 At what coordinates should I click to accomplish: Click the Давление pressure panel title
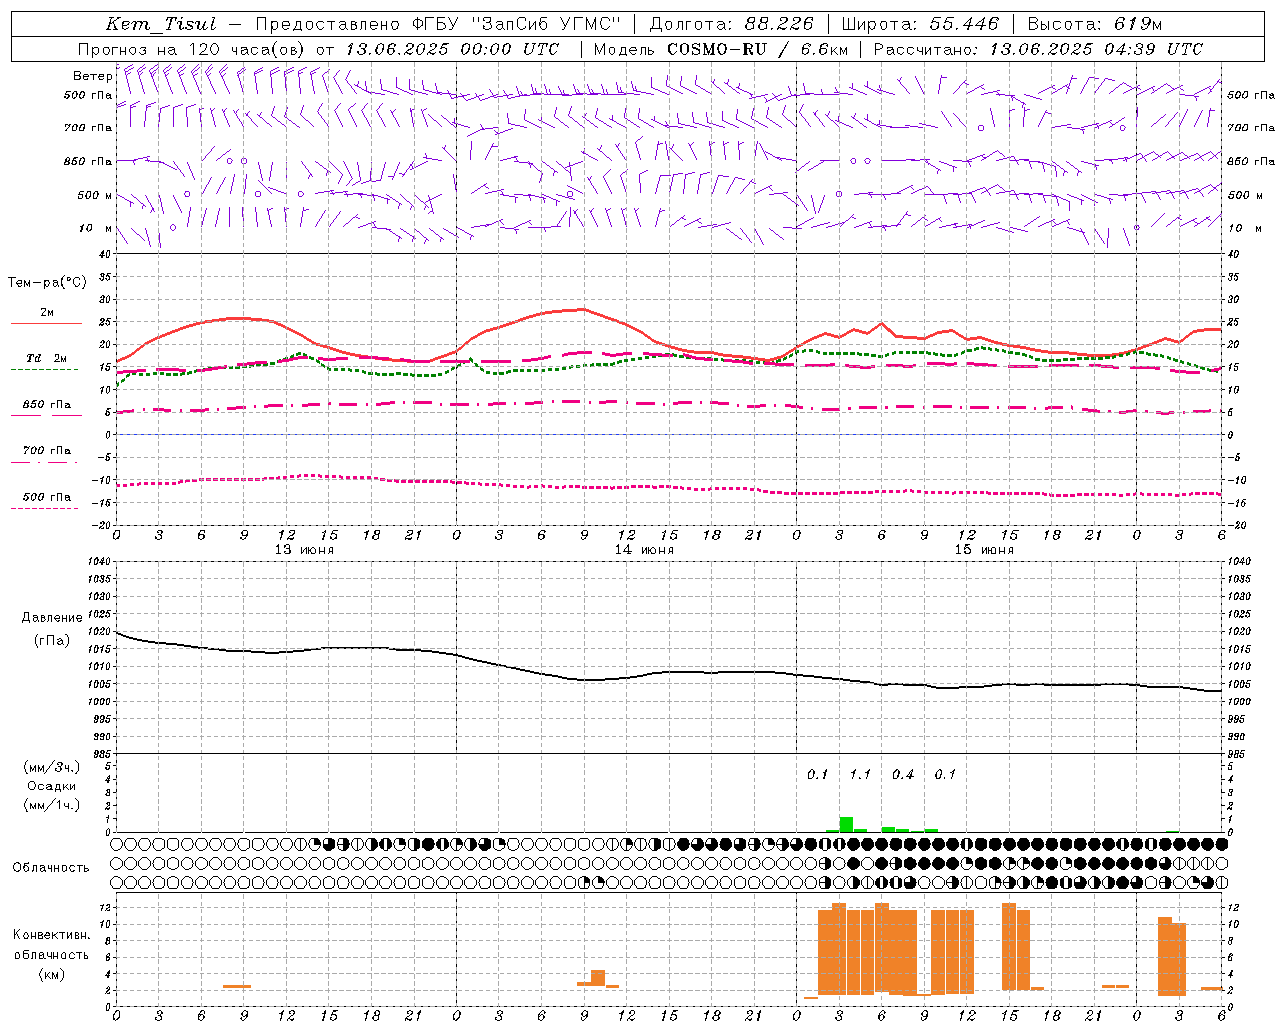point(52,618)
